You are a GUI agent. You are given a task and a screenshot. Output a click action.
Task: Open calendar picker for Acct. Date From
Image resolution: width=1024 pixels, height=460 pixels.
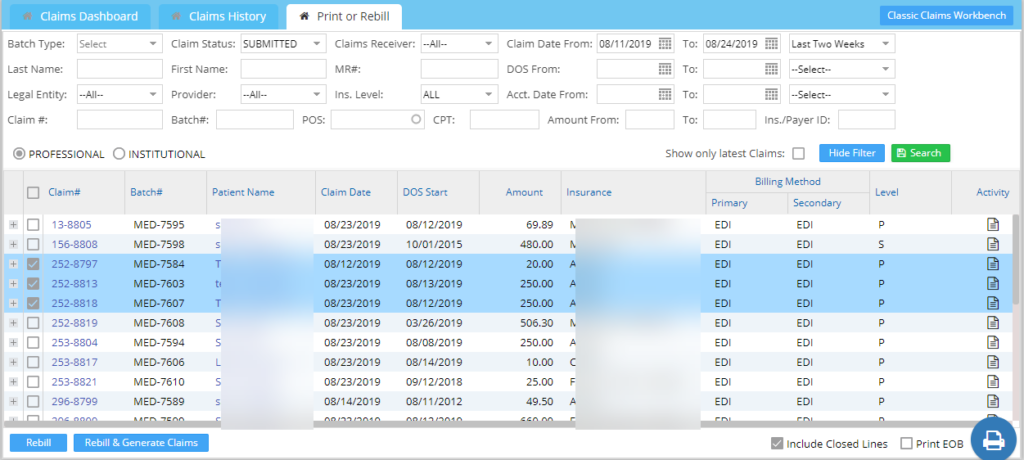point(665,94)
